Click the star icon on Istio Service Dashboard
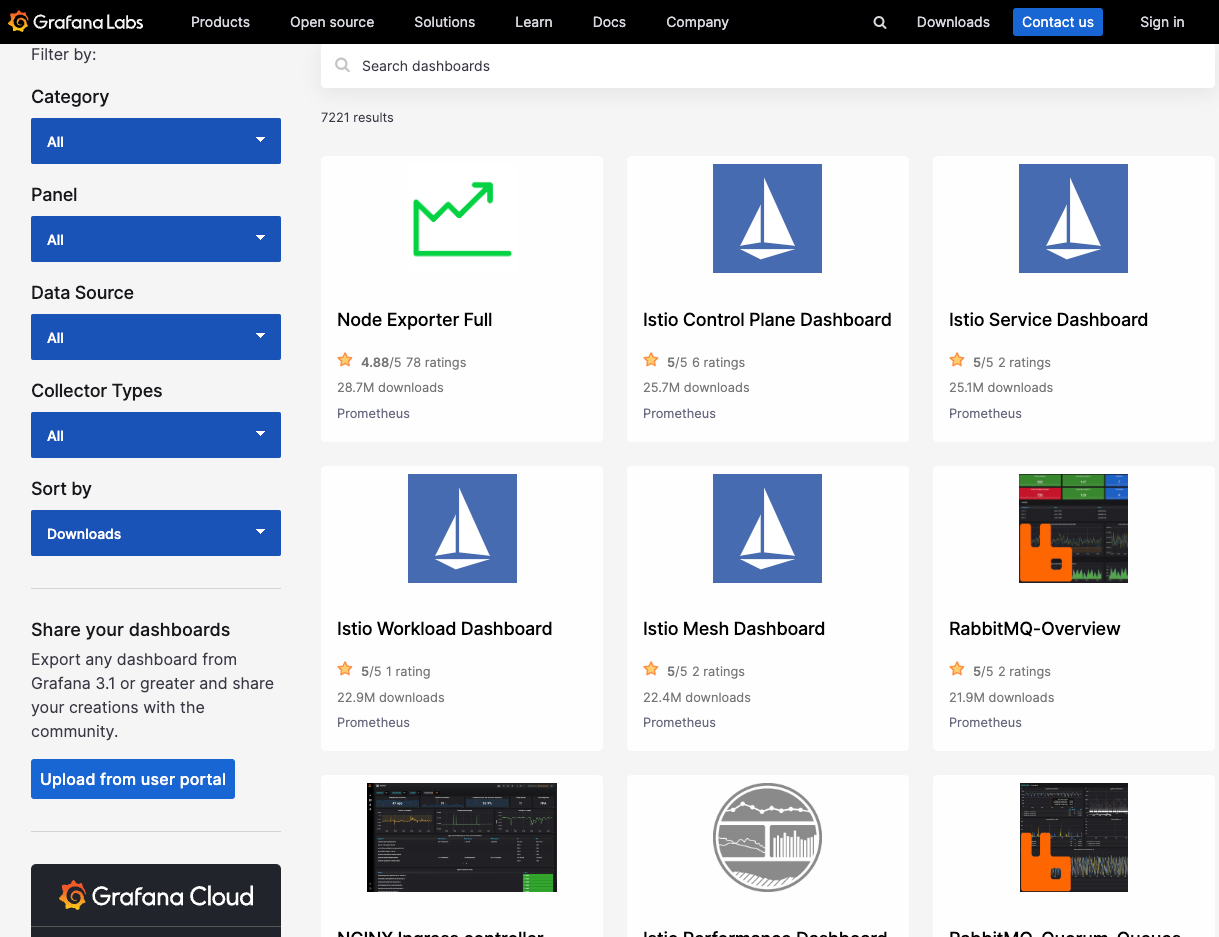Viewport: 1219px width, 937px height. click(x=957, y=360)
